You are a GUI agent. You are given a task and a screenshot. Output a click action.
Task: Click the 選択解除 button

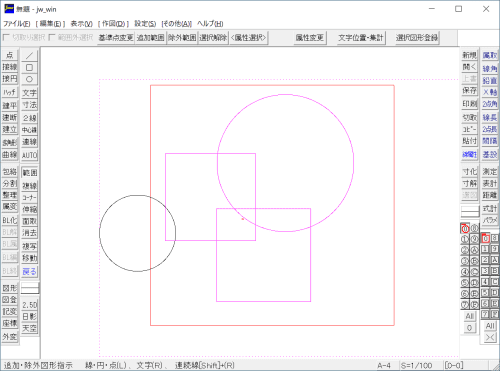click(x=213, y=38)
